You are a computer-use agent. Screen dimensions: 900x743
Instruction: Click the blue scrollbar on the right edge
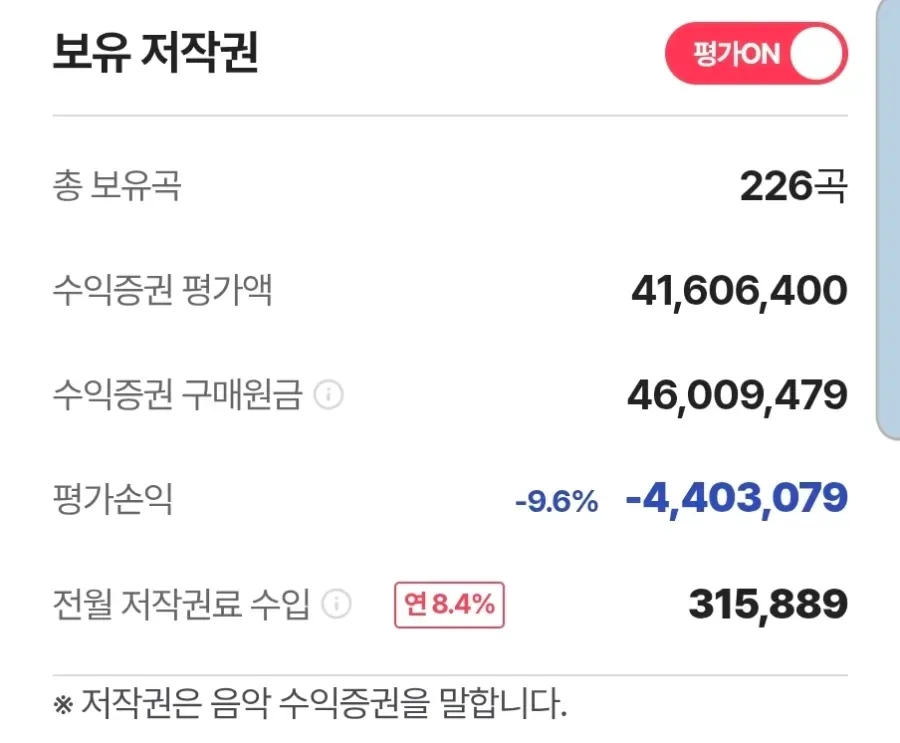(888, 220)
